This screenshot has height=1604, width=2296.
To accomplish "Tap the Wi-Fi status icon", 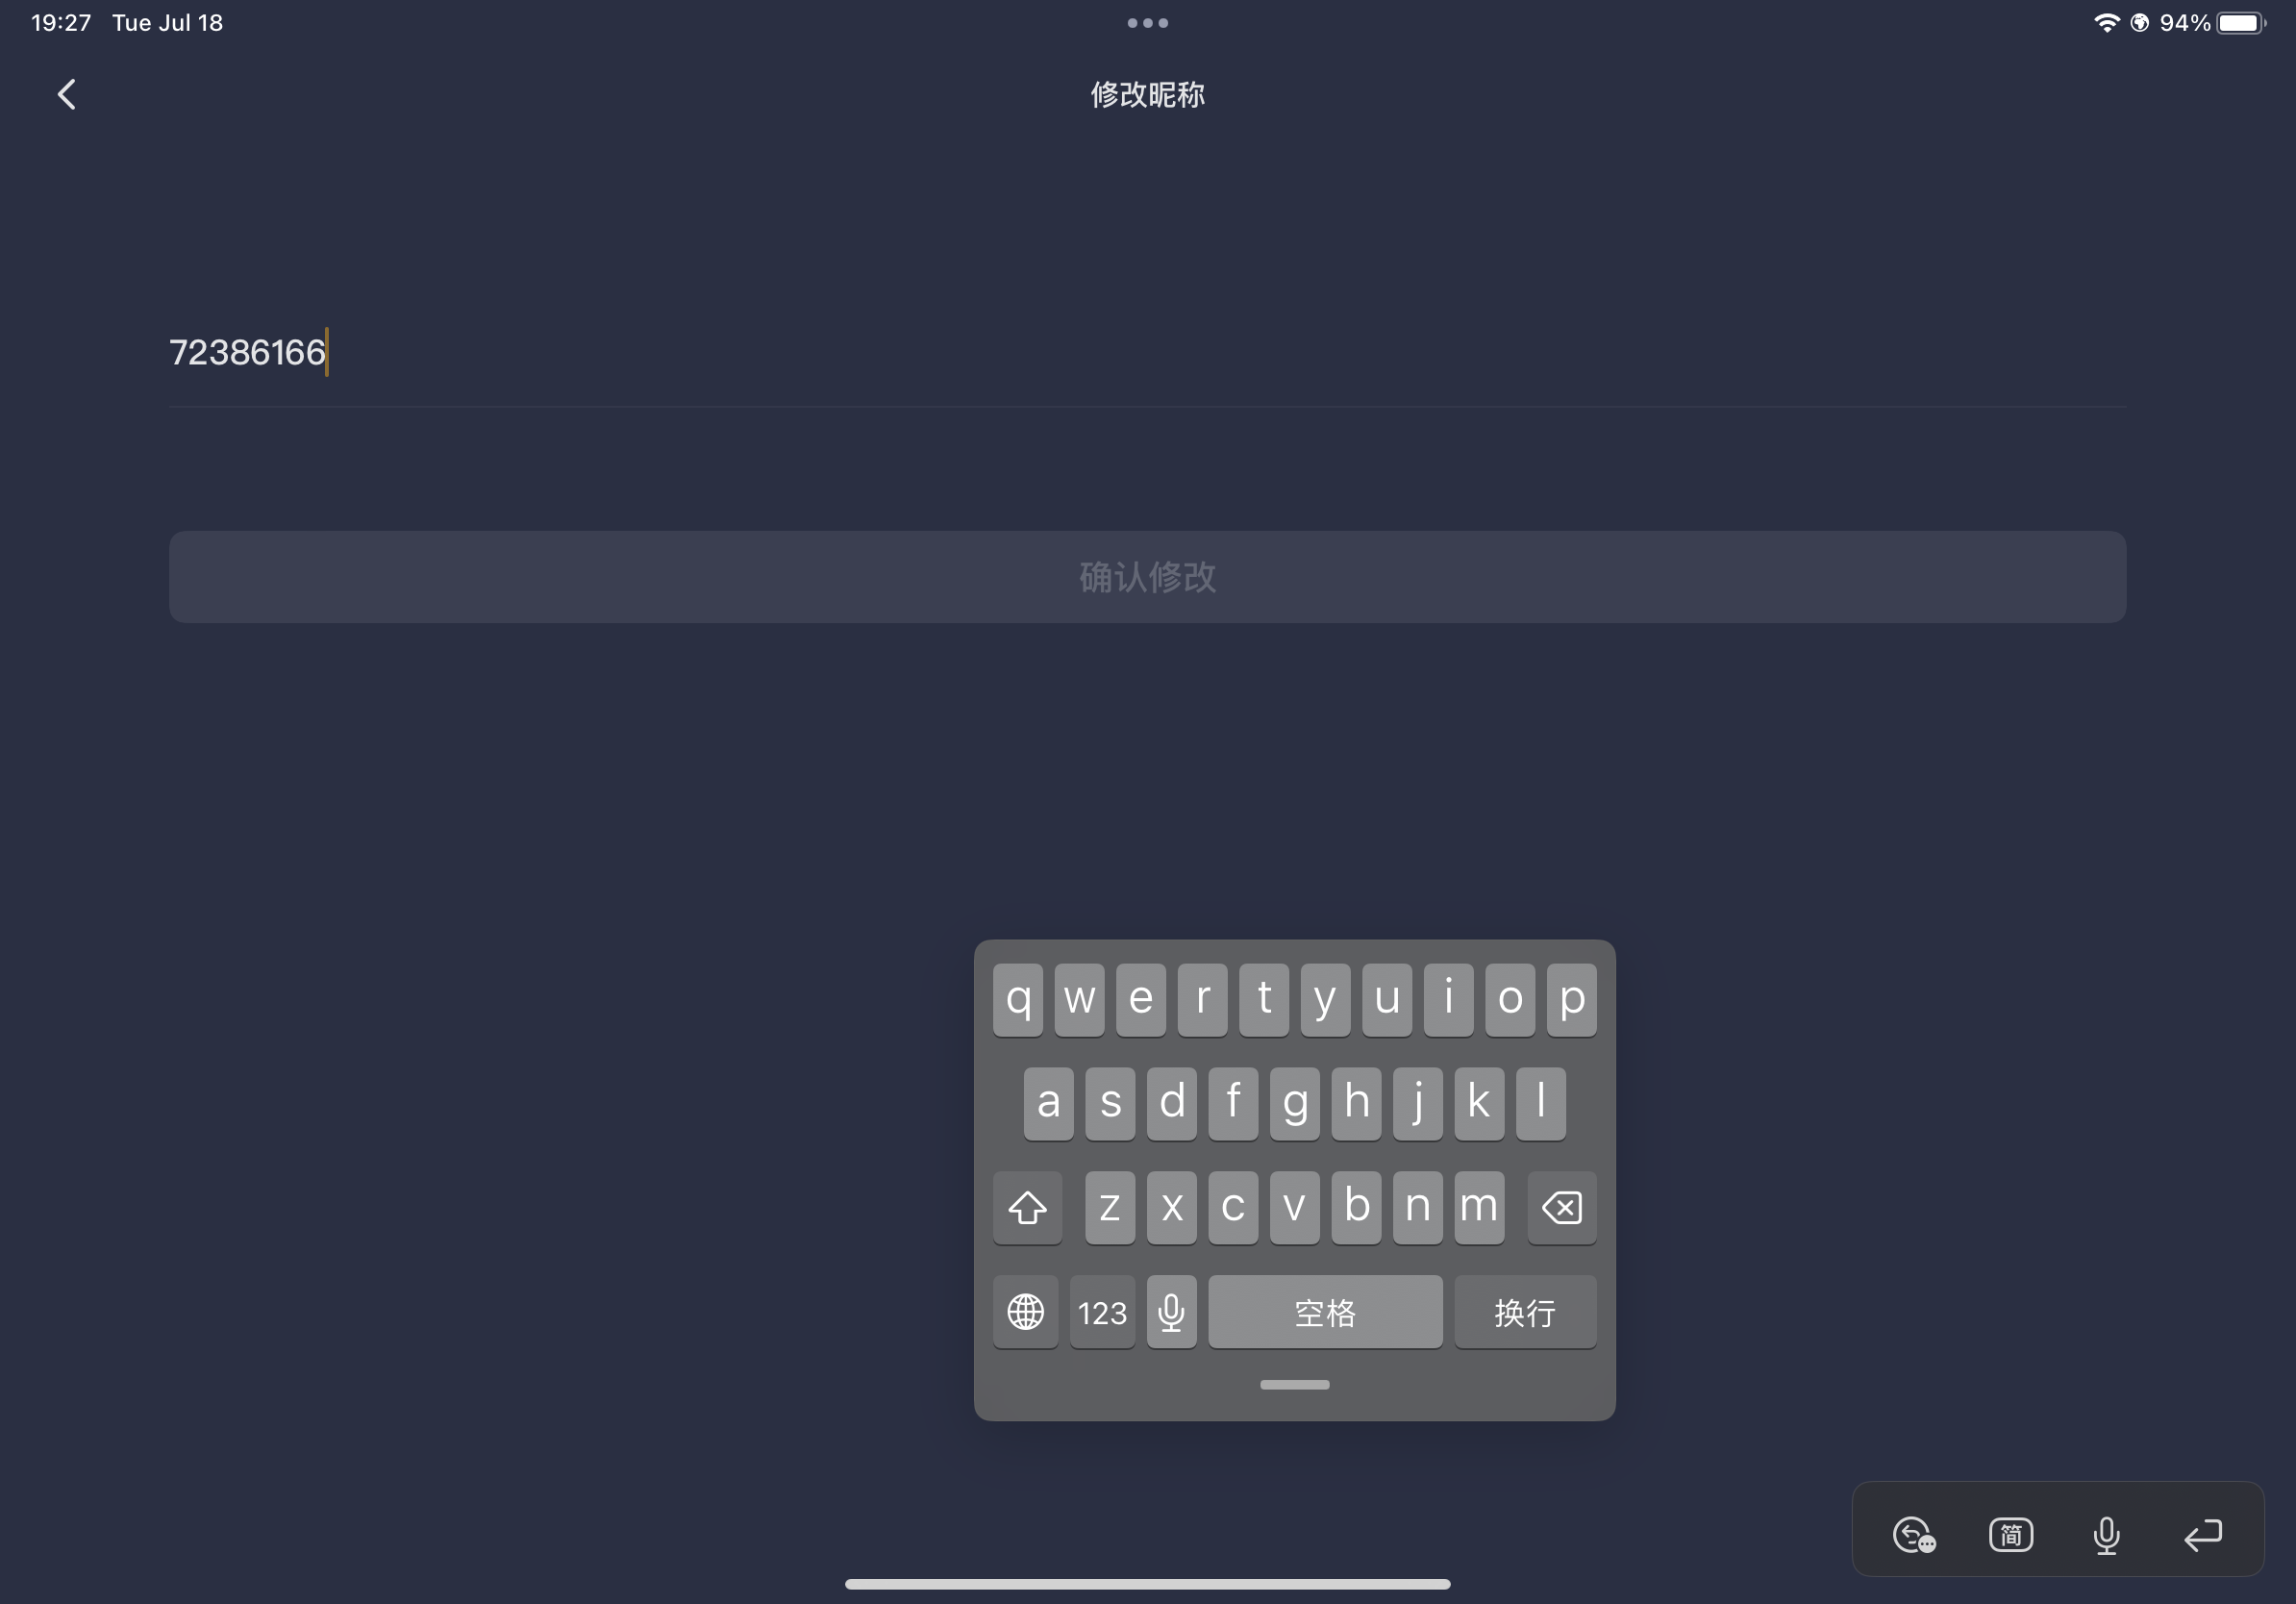I will click(2106, 22).
